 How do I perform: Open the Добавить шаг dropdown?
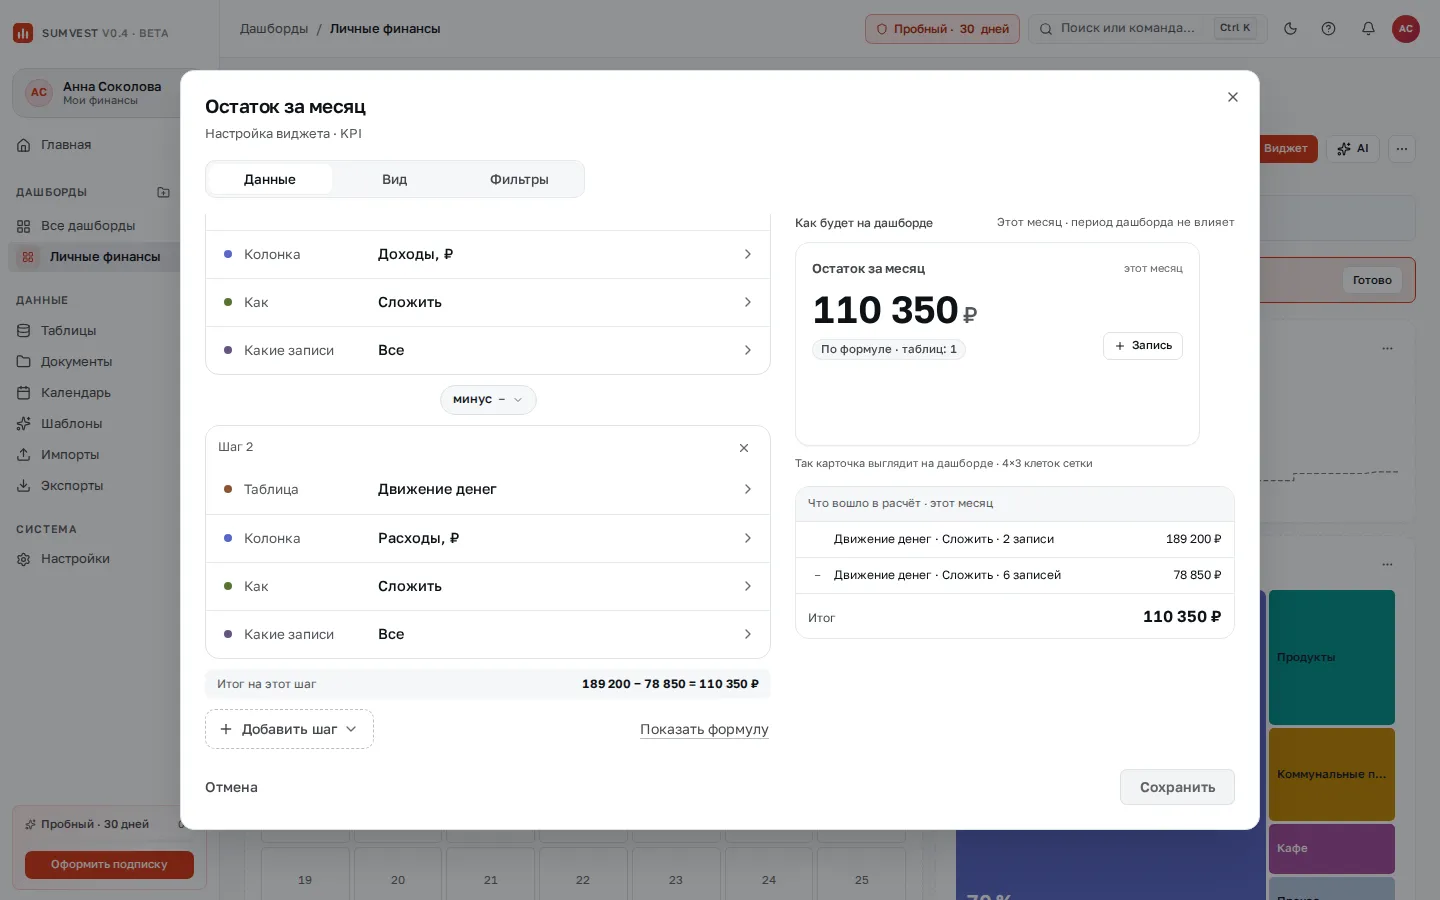coord(289,729)
